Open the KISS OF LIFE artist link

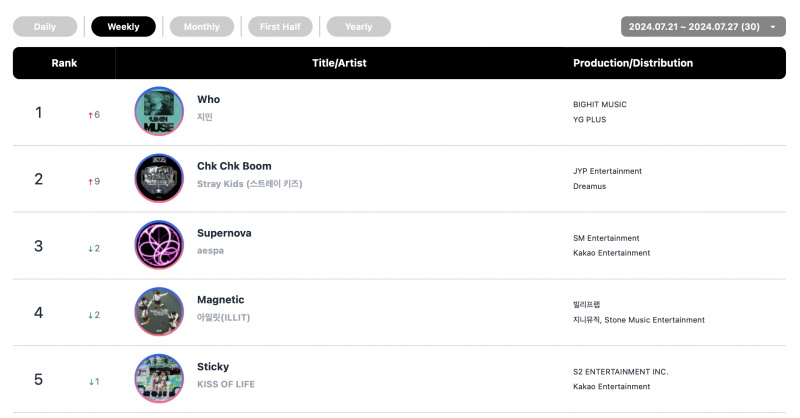pyautogui.click(x=226, y=384)
